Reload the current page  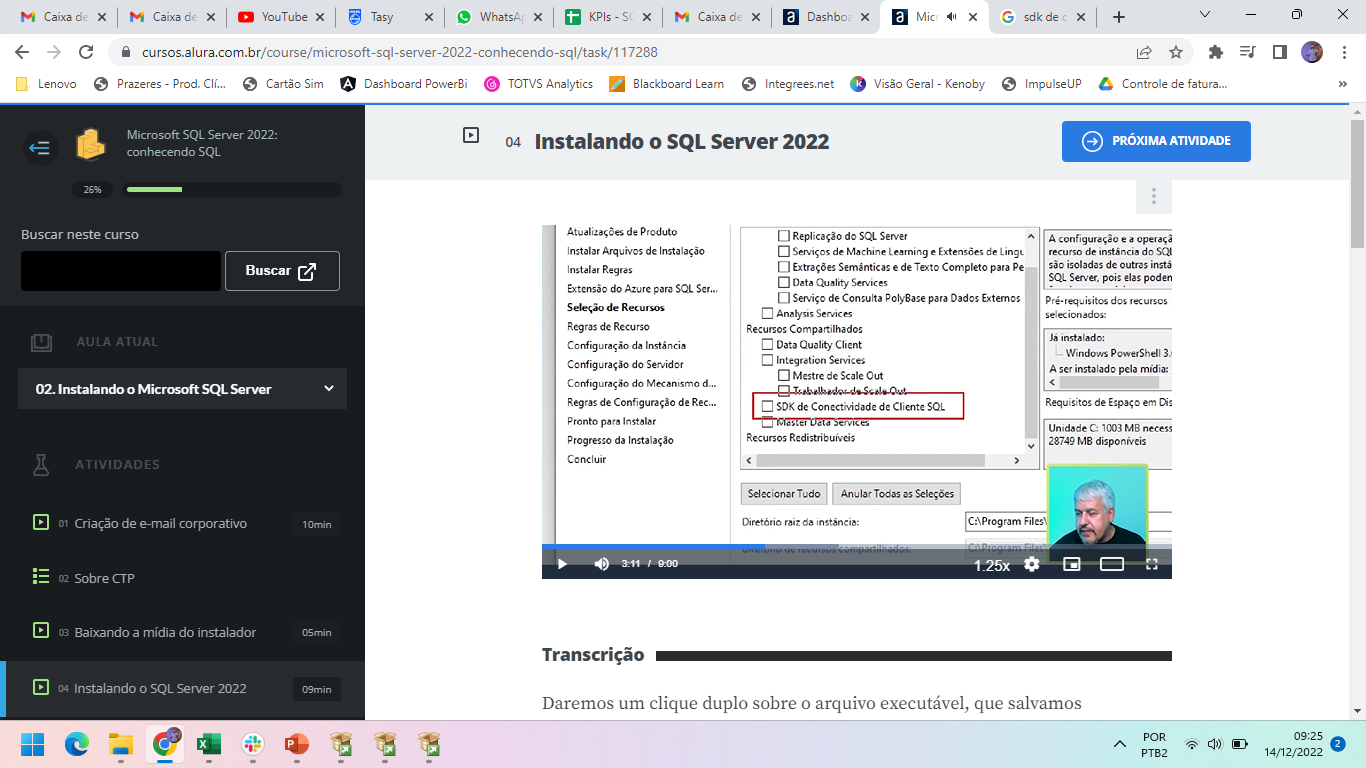(86, 52)
